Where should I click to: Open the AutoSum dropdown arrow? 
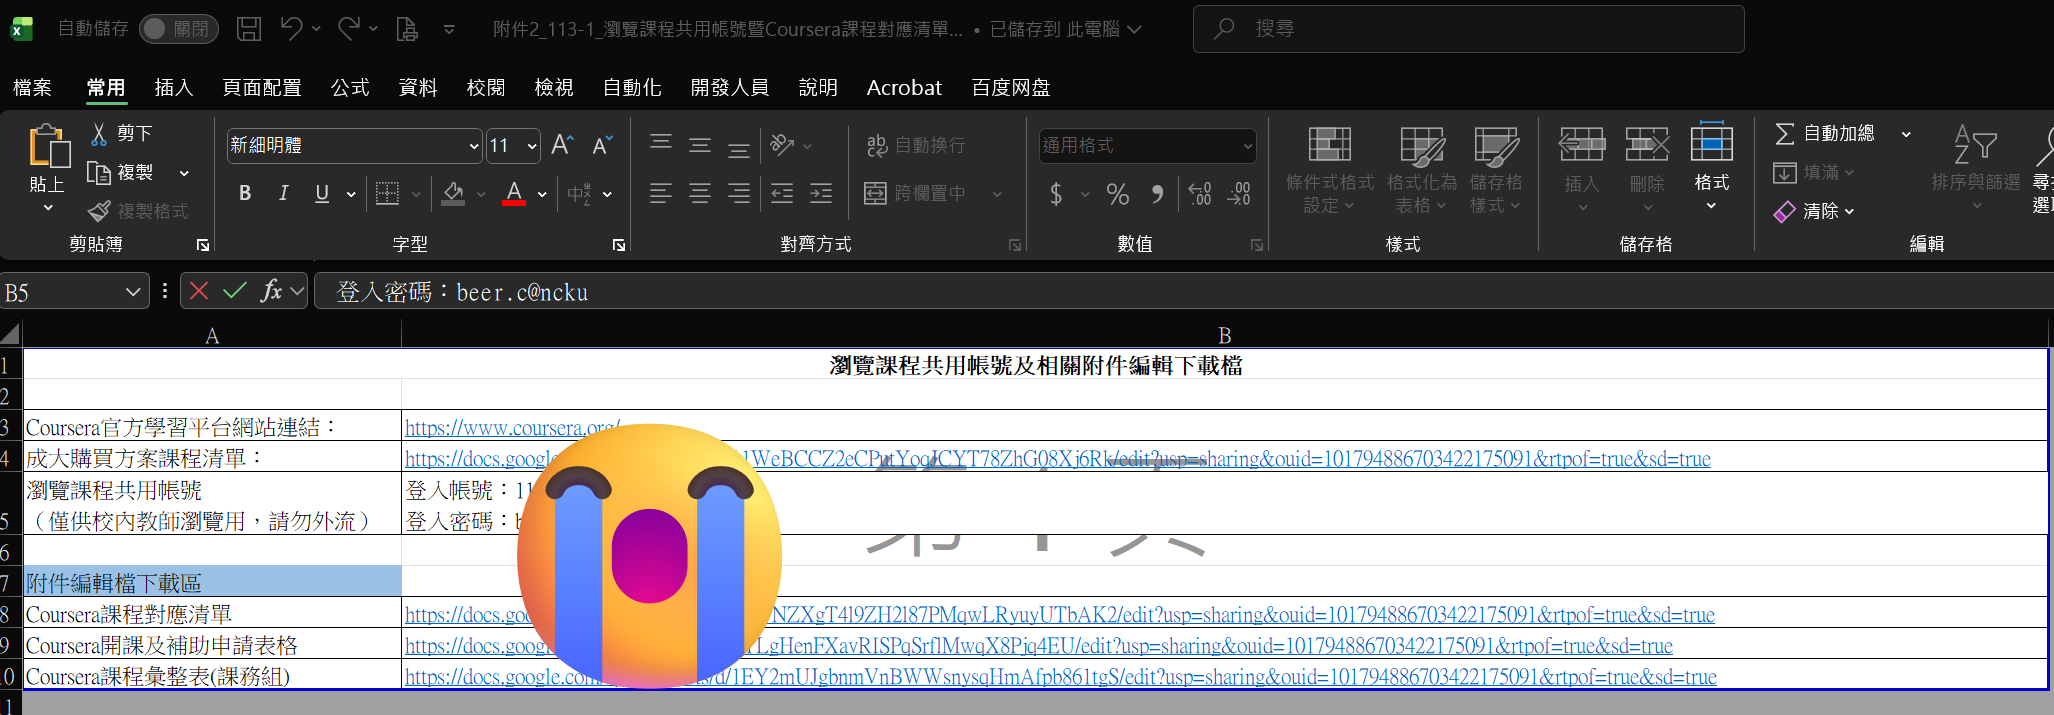[1906, 134]
